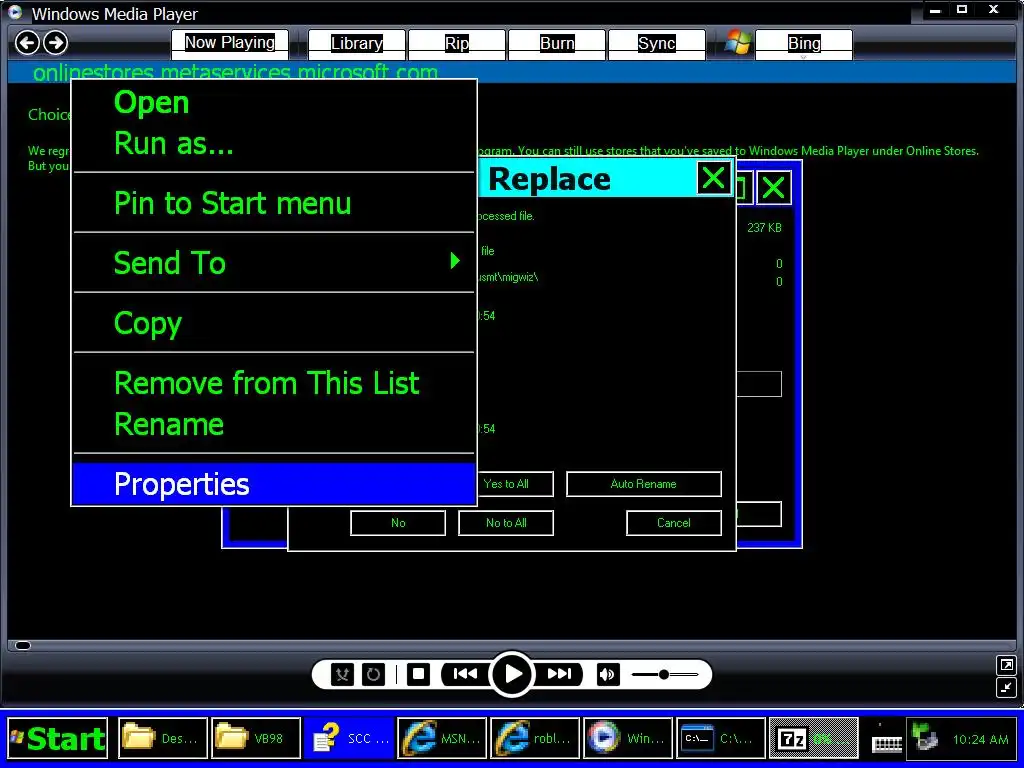
Task: Choose Open in the context menu
Action: point(274,103)
